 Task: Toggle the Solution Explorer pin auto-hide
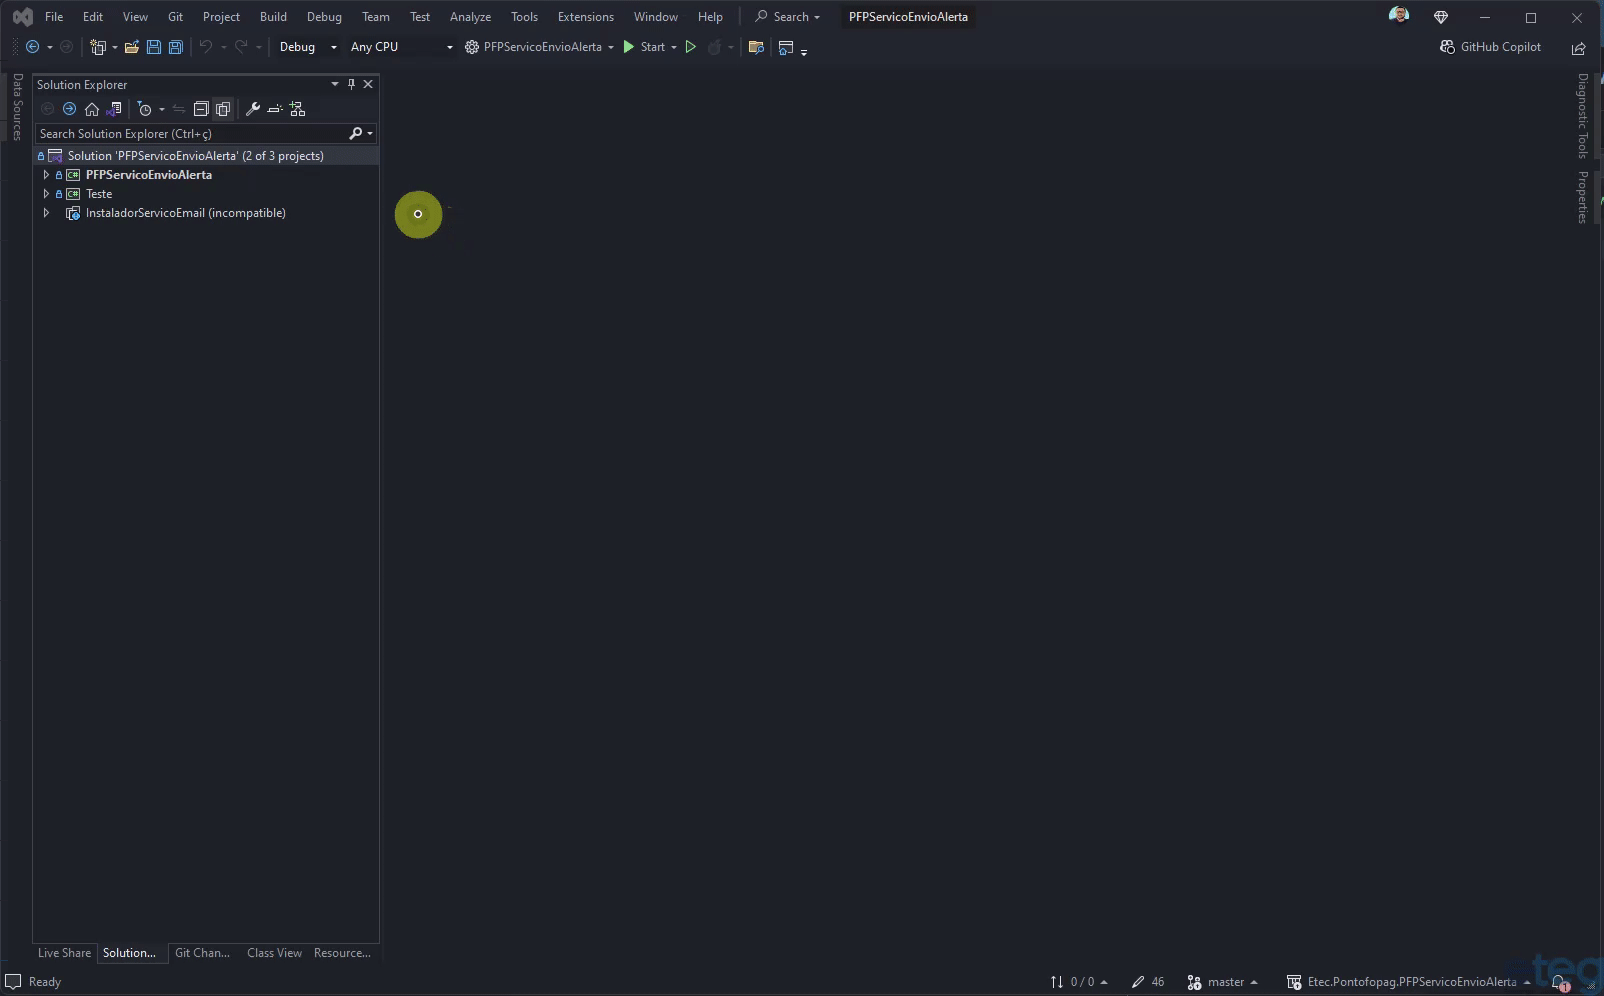pos(351,84)
